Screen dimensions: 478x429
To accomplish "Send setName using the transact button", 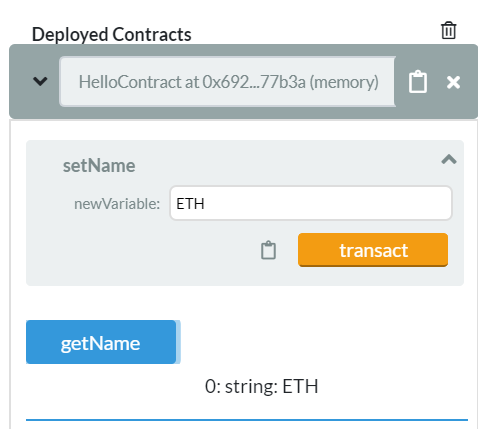I will pyautogui.click(x=373, y=250).
